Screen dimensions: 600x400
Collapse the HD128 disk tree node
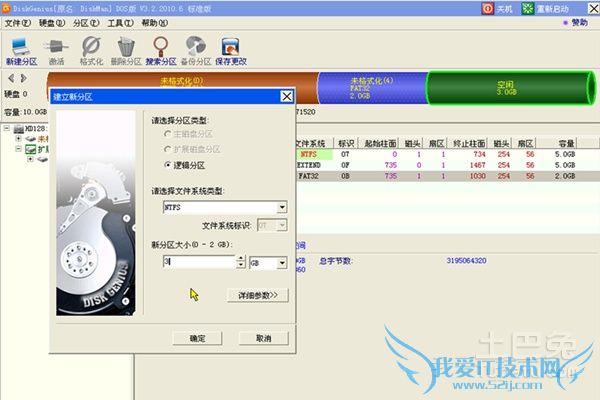tap(7, 128)
